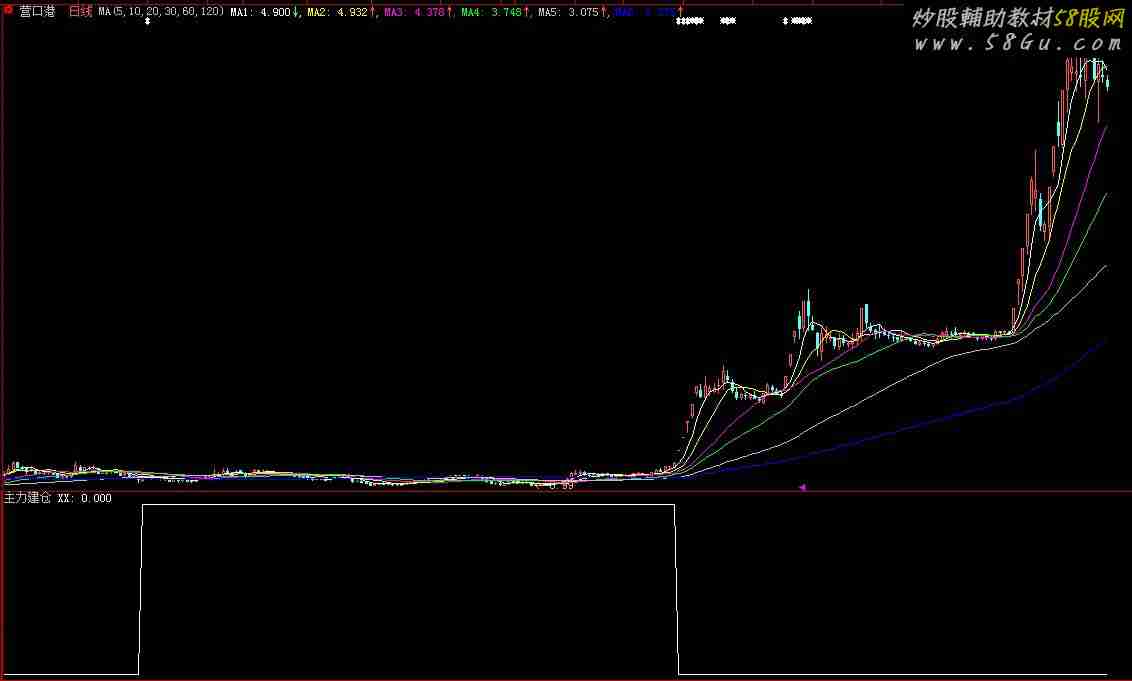Click the red icon before 营口港
1132x681 pixels.
click(x=9, y=10)
